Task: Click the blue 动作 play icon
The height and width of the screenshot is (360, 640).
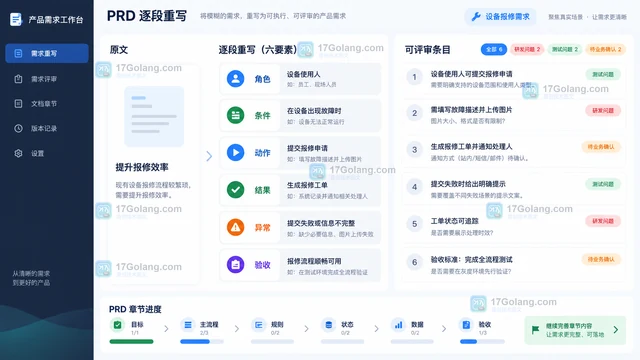Action: 236,153
